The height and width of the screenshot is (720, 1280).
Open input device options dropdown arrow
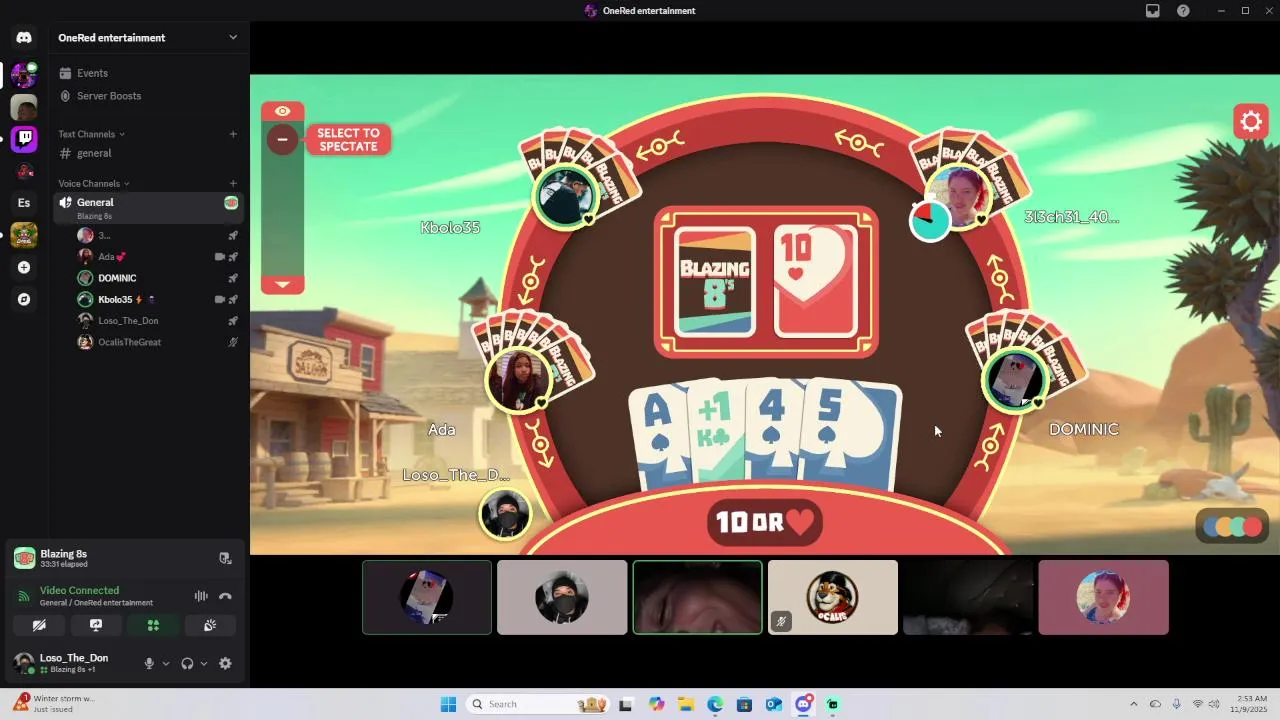click(166, 663)
